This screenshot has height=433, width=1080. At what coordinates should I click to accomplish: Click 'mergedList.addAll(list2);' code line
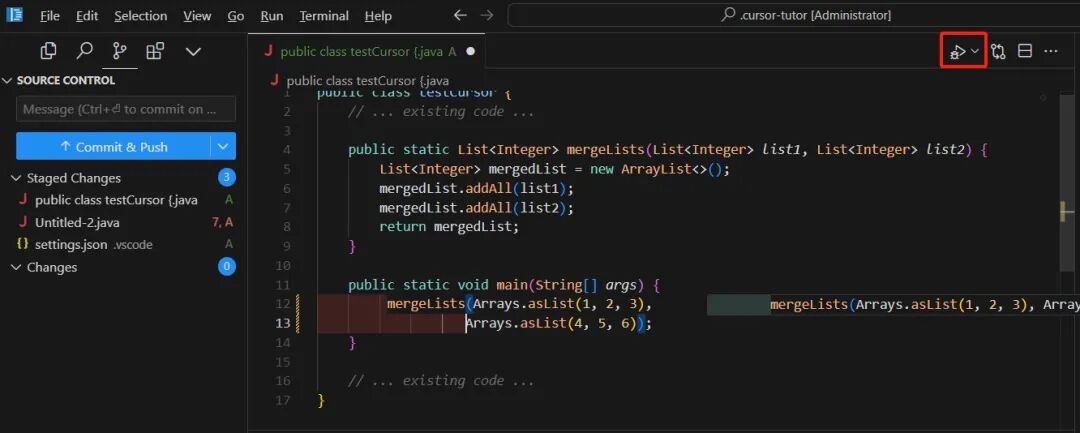tap(476, 207)
